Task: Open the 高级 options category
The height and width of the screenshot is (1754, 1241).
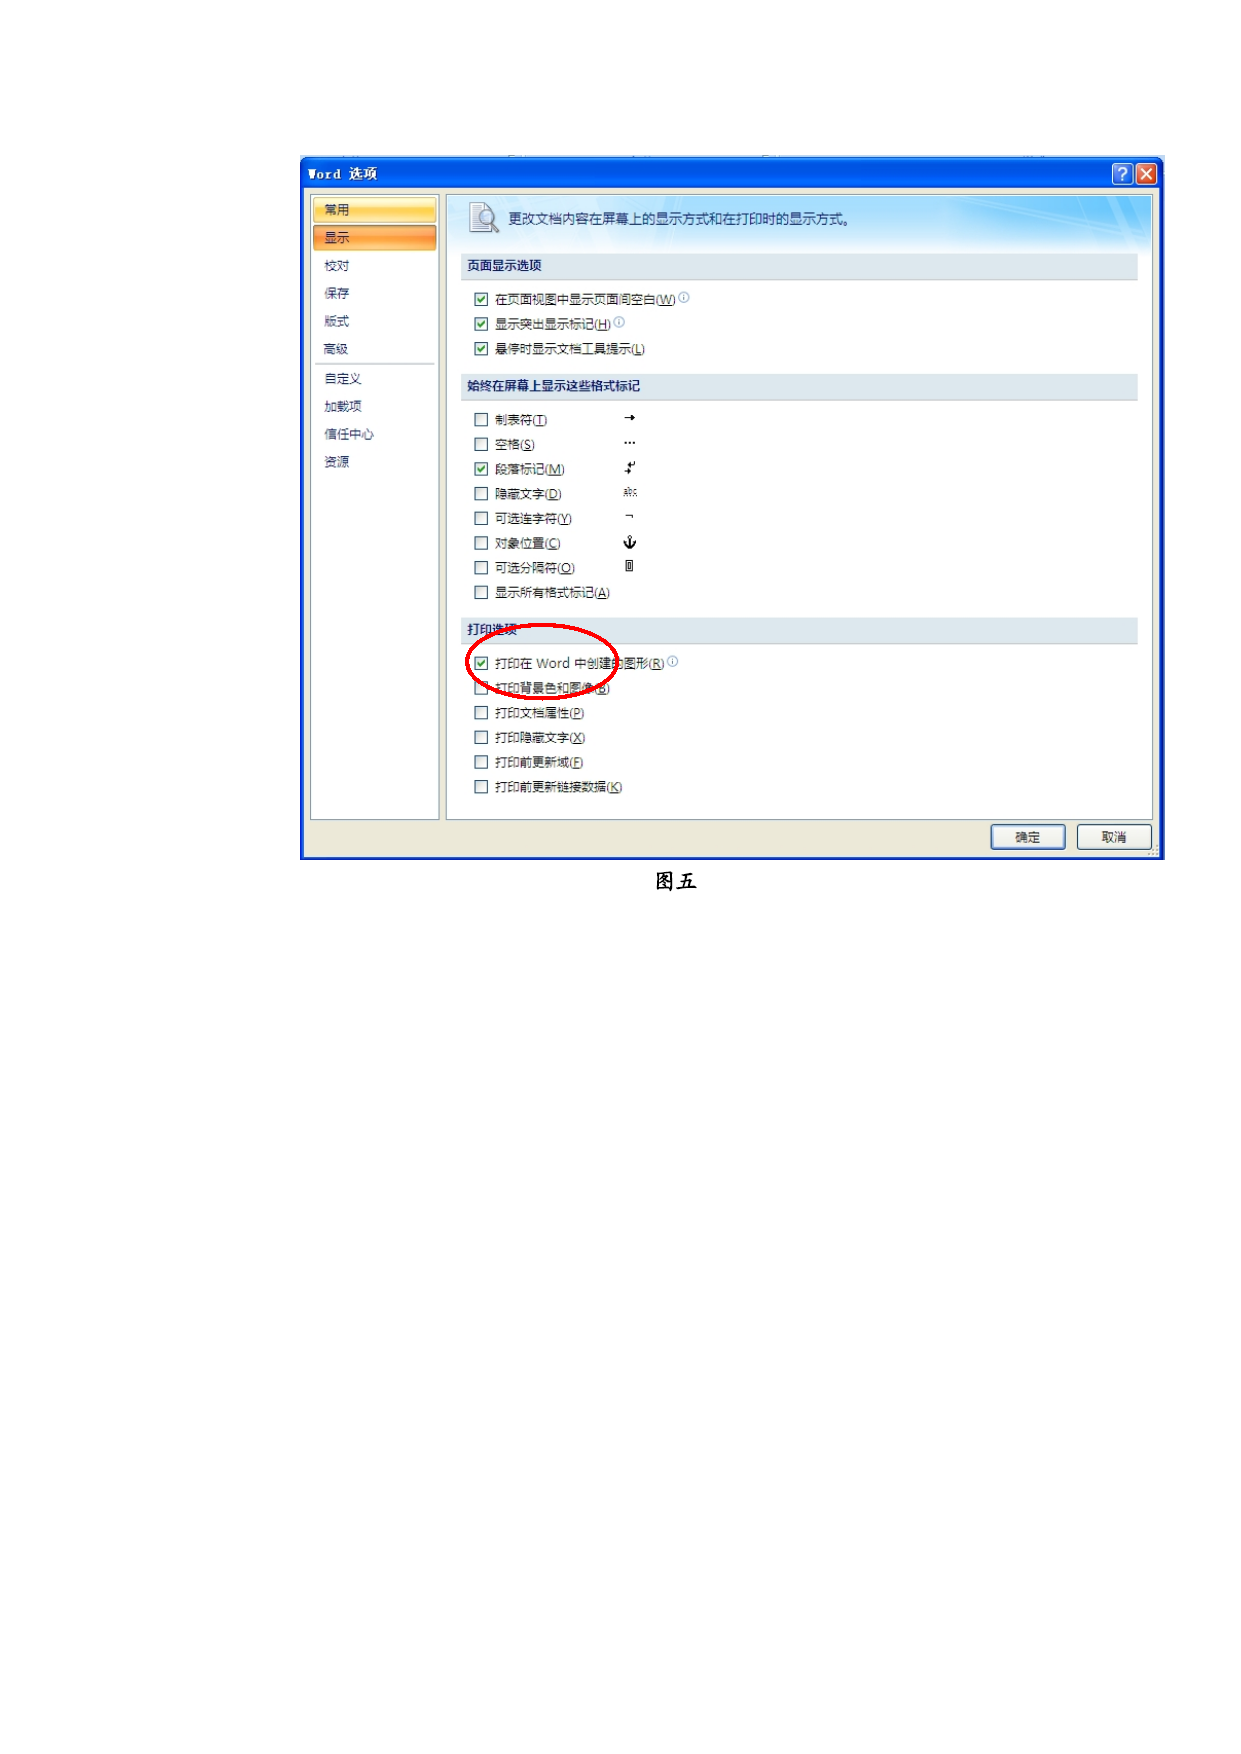Action: click(x=336, y=350)
